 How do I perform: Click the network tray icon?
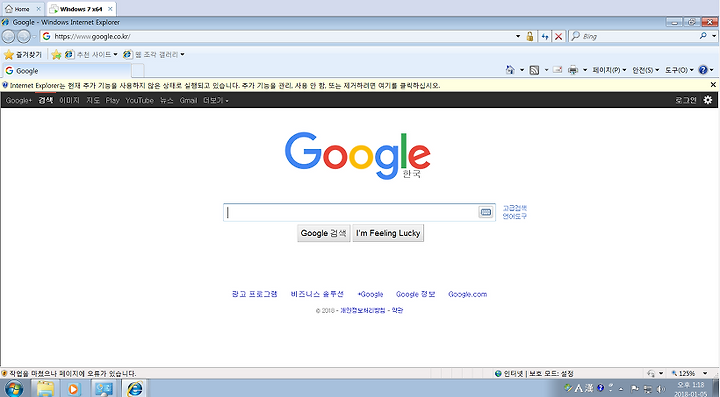tap(648, 389)
